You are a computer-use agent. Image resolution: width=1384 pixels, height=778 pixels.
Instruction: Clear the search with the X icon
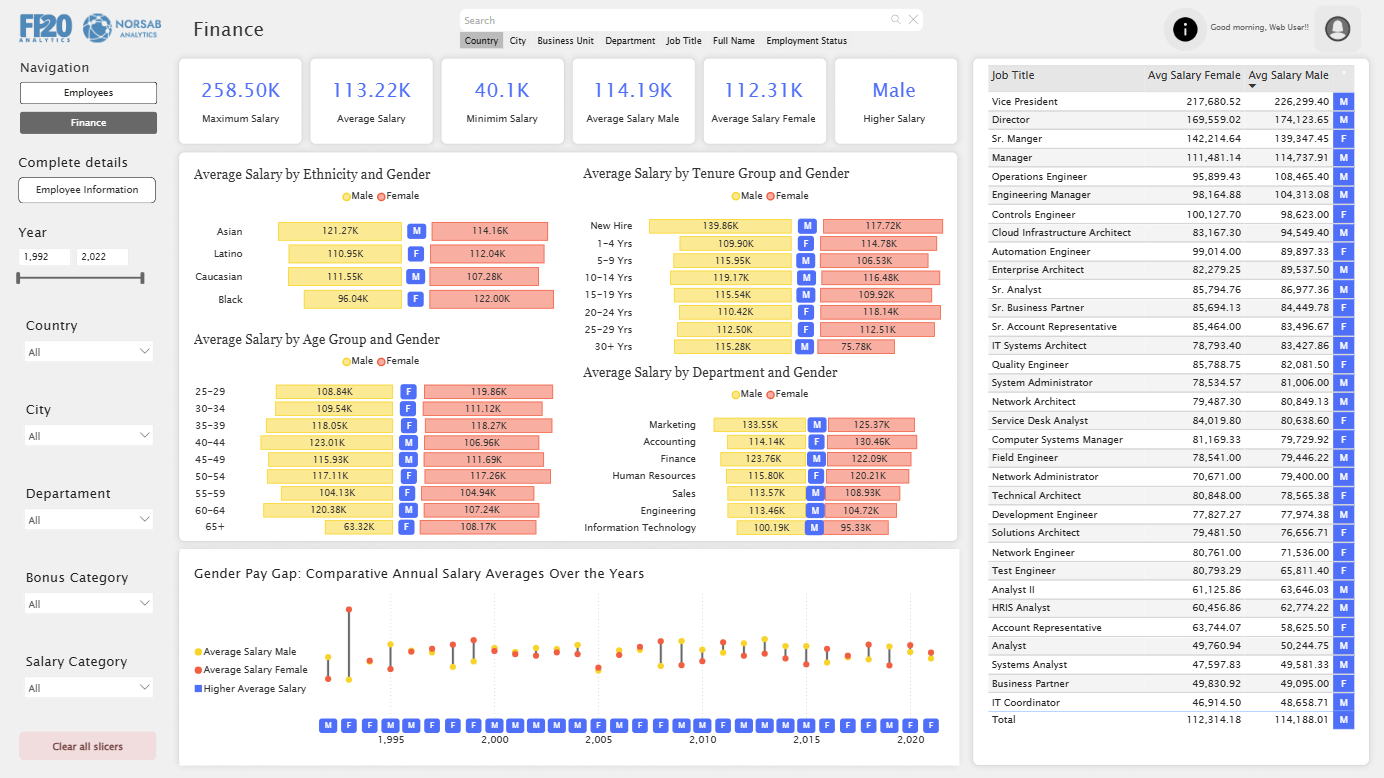point(913,20)
